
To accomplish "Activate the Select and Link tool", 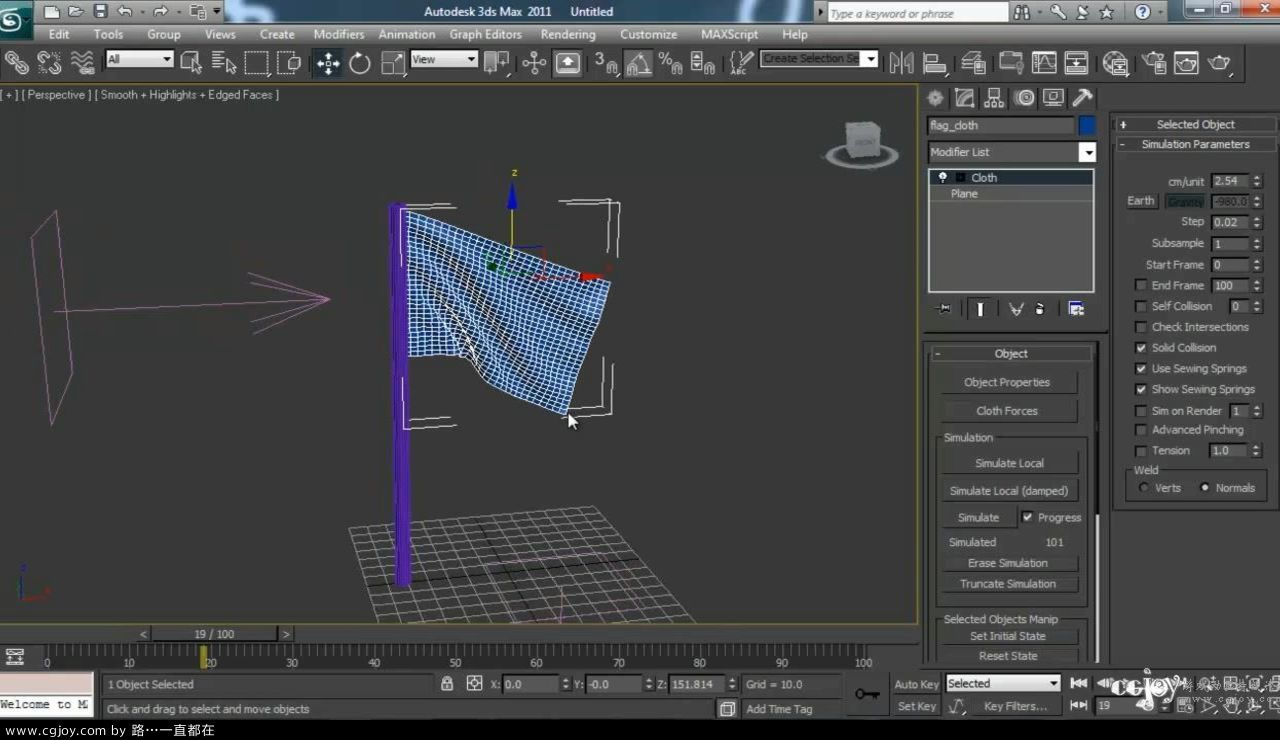I will tap(17, 63).
